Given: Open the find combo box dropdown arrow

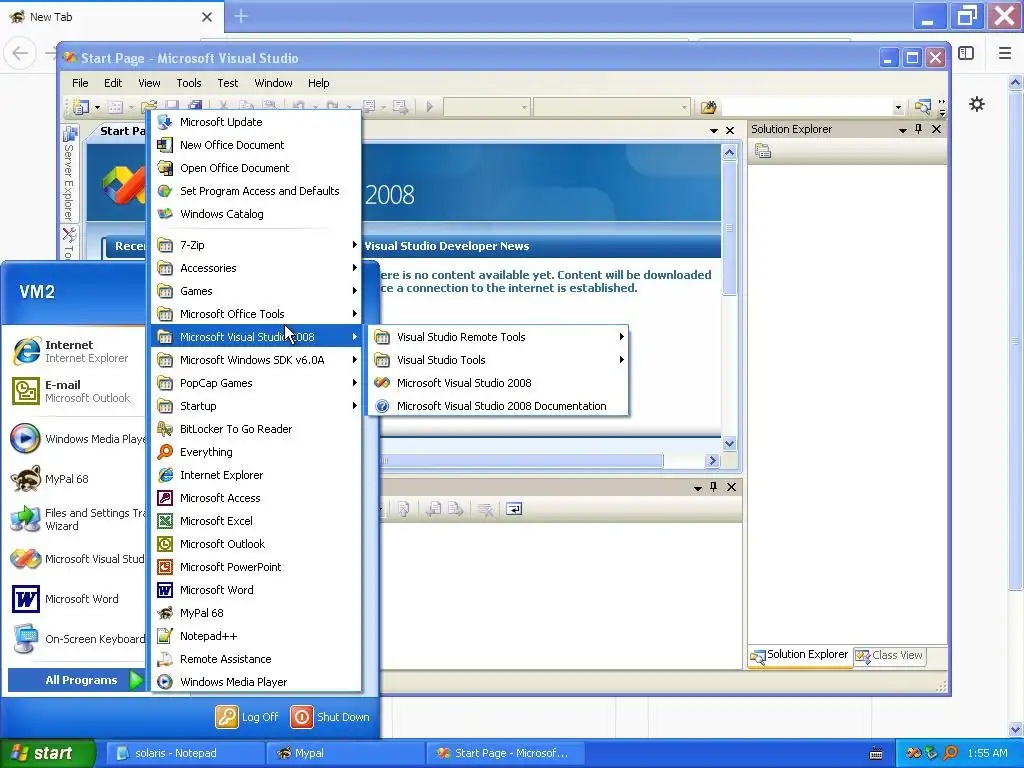Looking at the screenshot, I should click(x=898, y=107).
